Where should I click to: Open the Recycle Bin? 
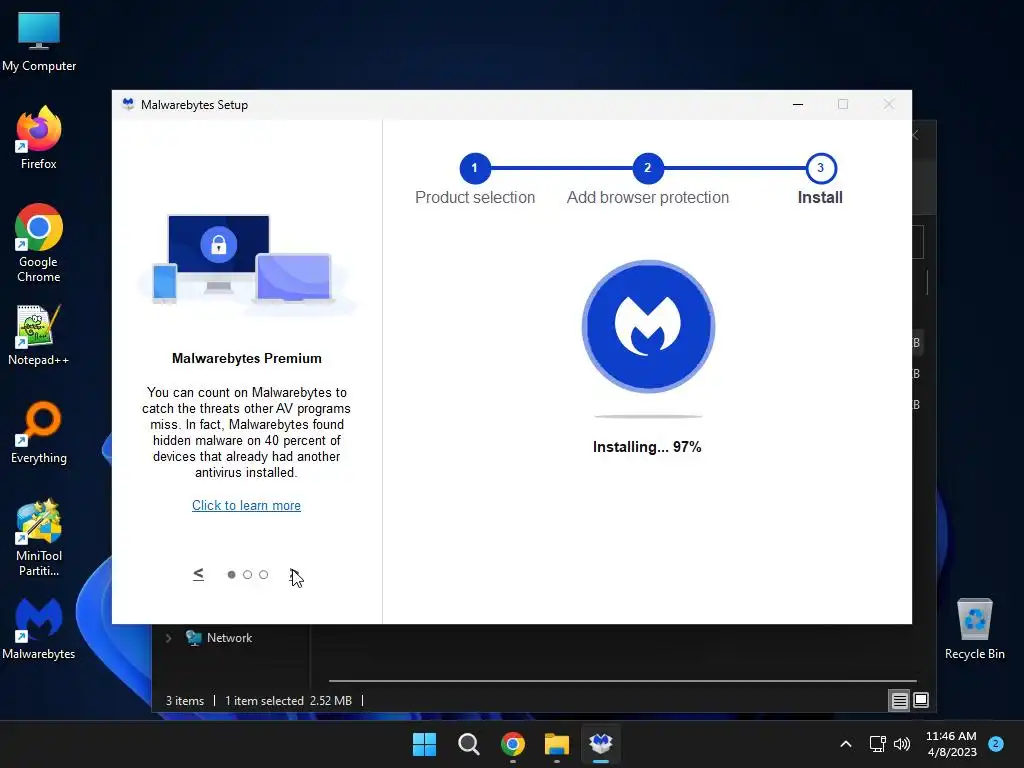(x=974, y=628)
